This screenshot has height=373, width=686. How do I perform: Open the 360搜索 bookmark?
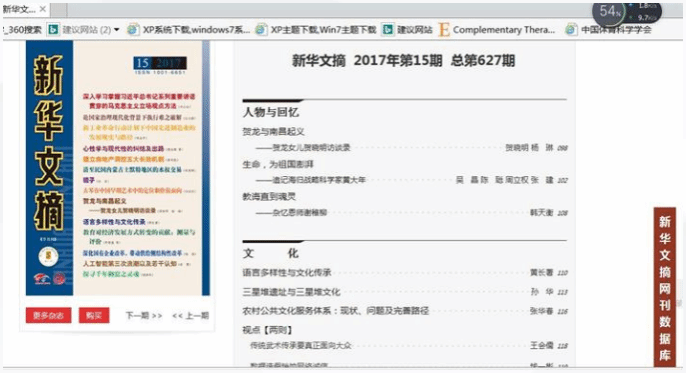click(24, 30)
